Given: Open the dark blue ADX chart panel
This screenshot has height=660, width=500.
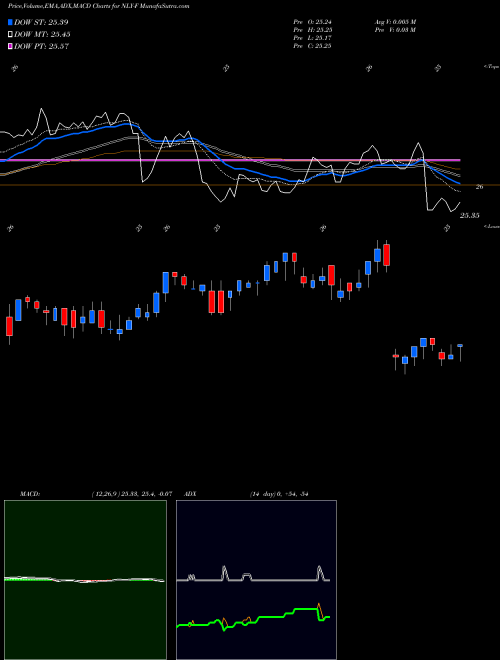Looking at the screenshot, I should click(256, 580).
